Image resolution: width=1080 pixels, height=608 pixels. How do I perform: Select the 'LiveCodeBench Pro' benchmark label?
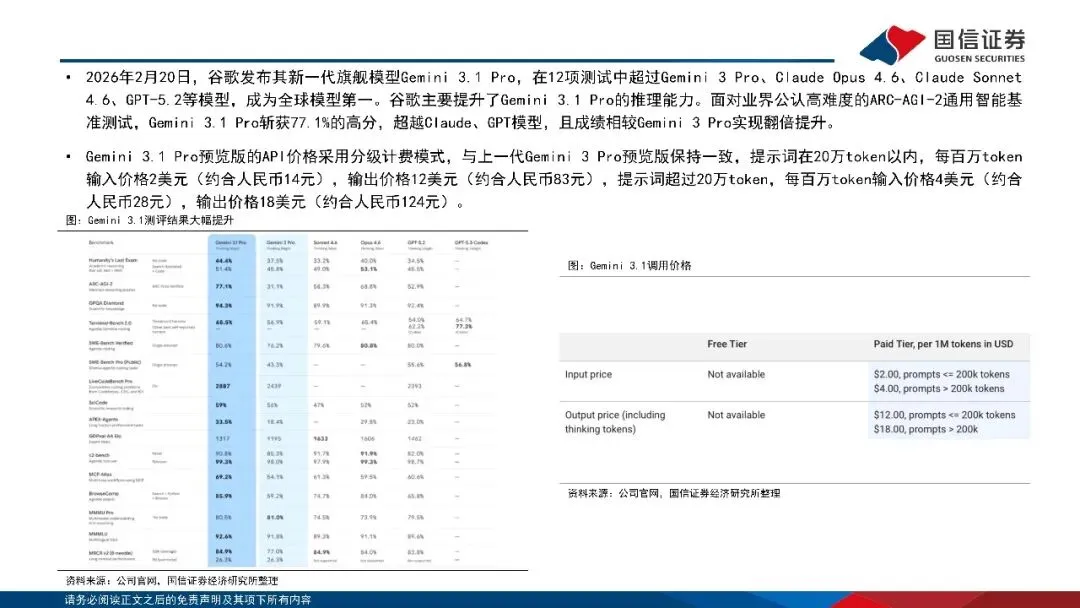coord(110,381)
